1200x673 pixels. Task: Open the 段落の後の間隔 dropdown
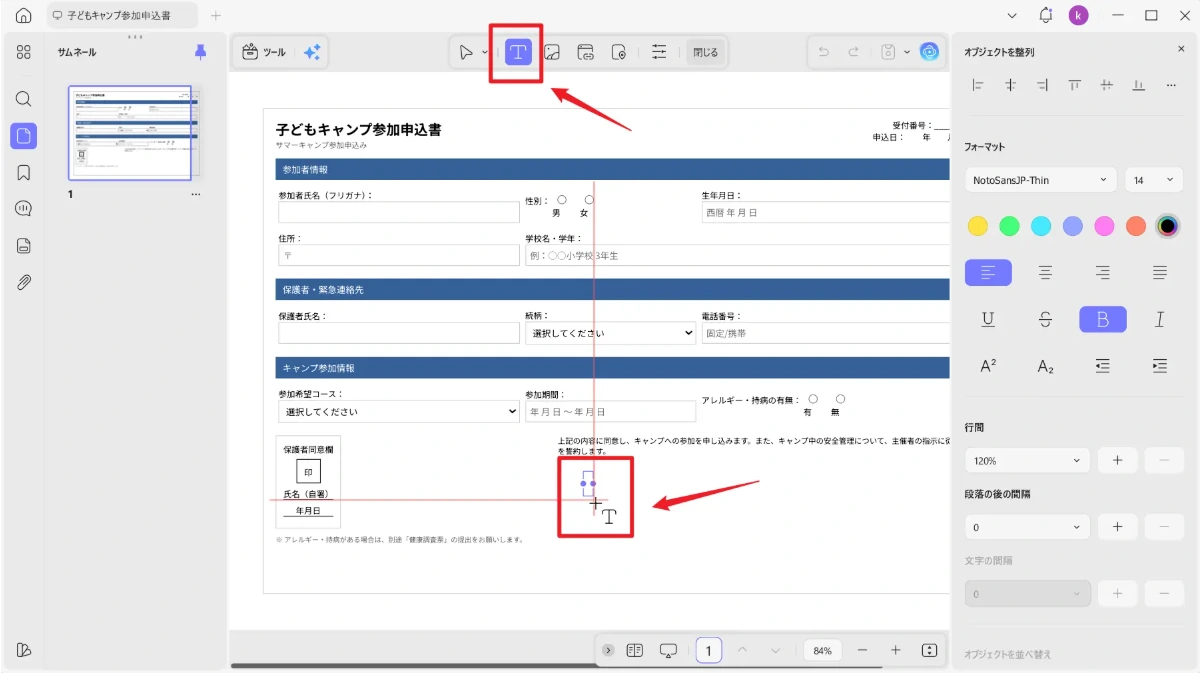[x=1027, y=527]
